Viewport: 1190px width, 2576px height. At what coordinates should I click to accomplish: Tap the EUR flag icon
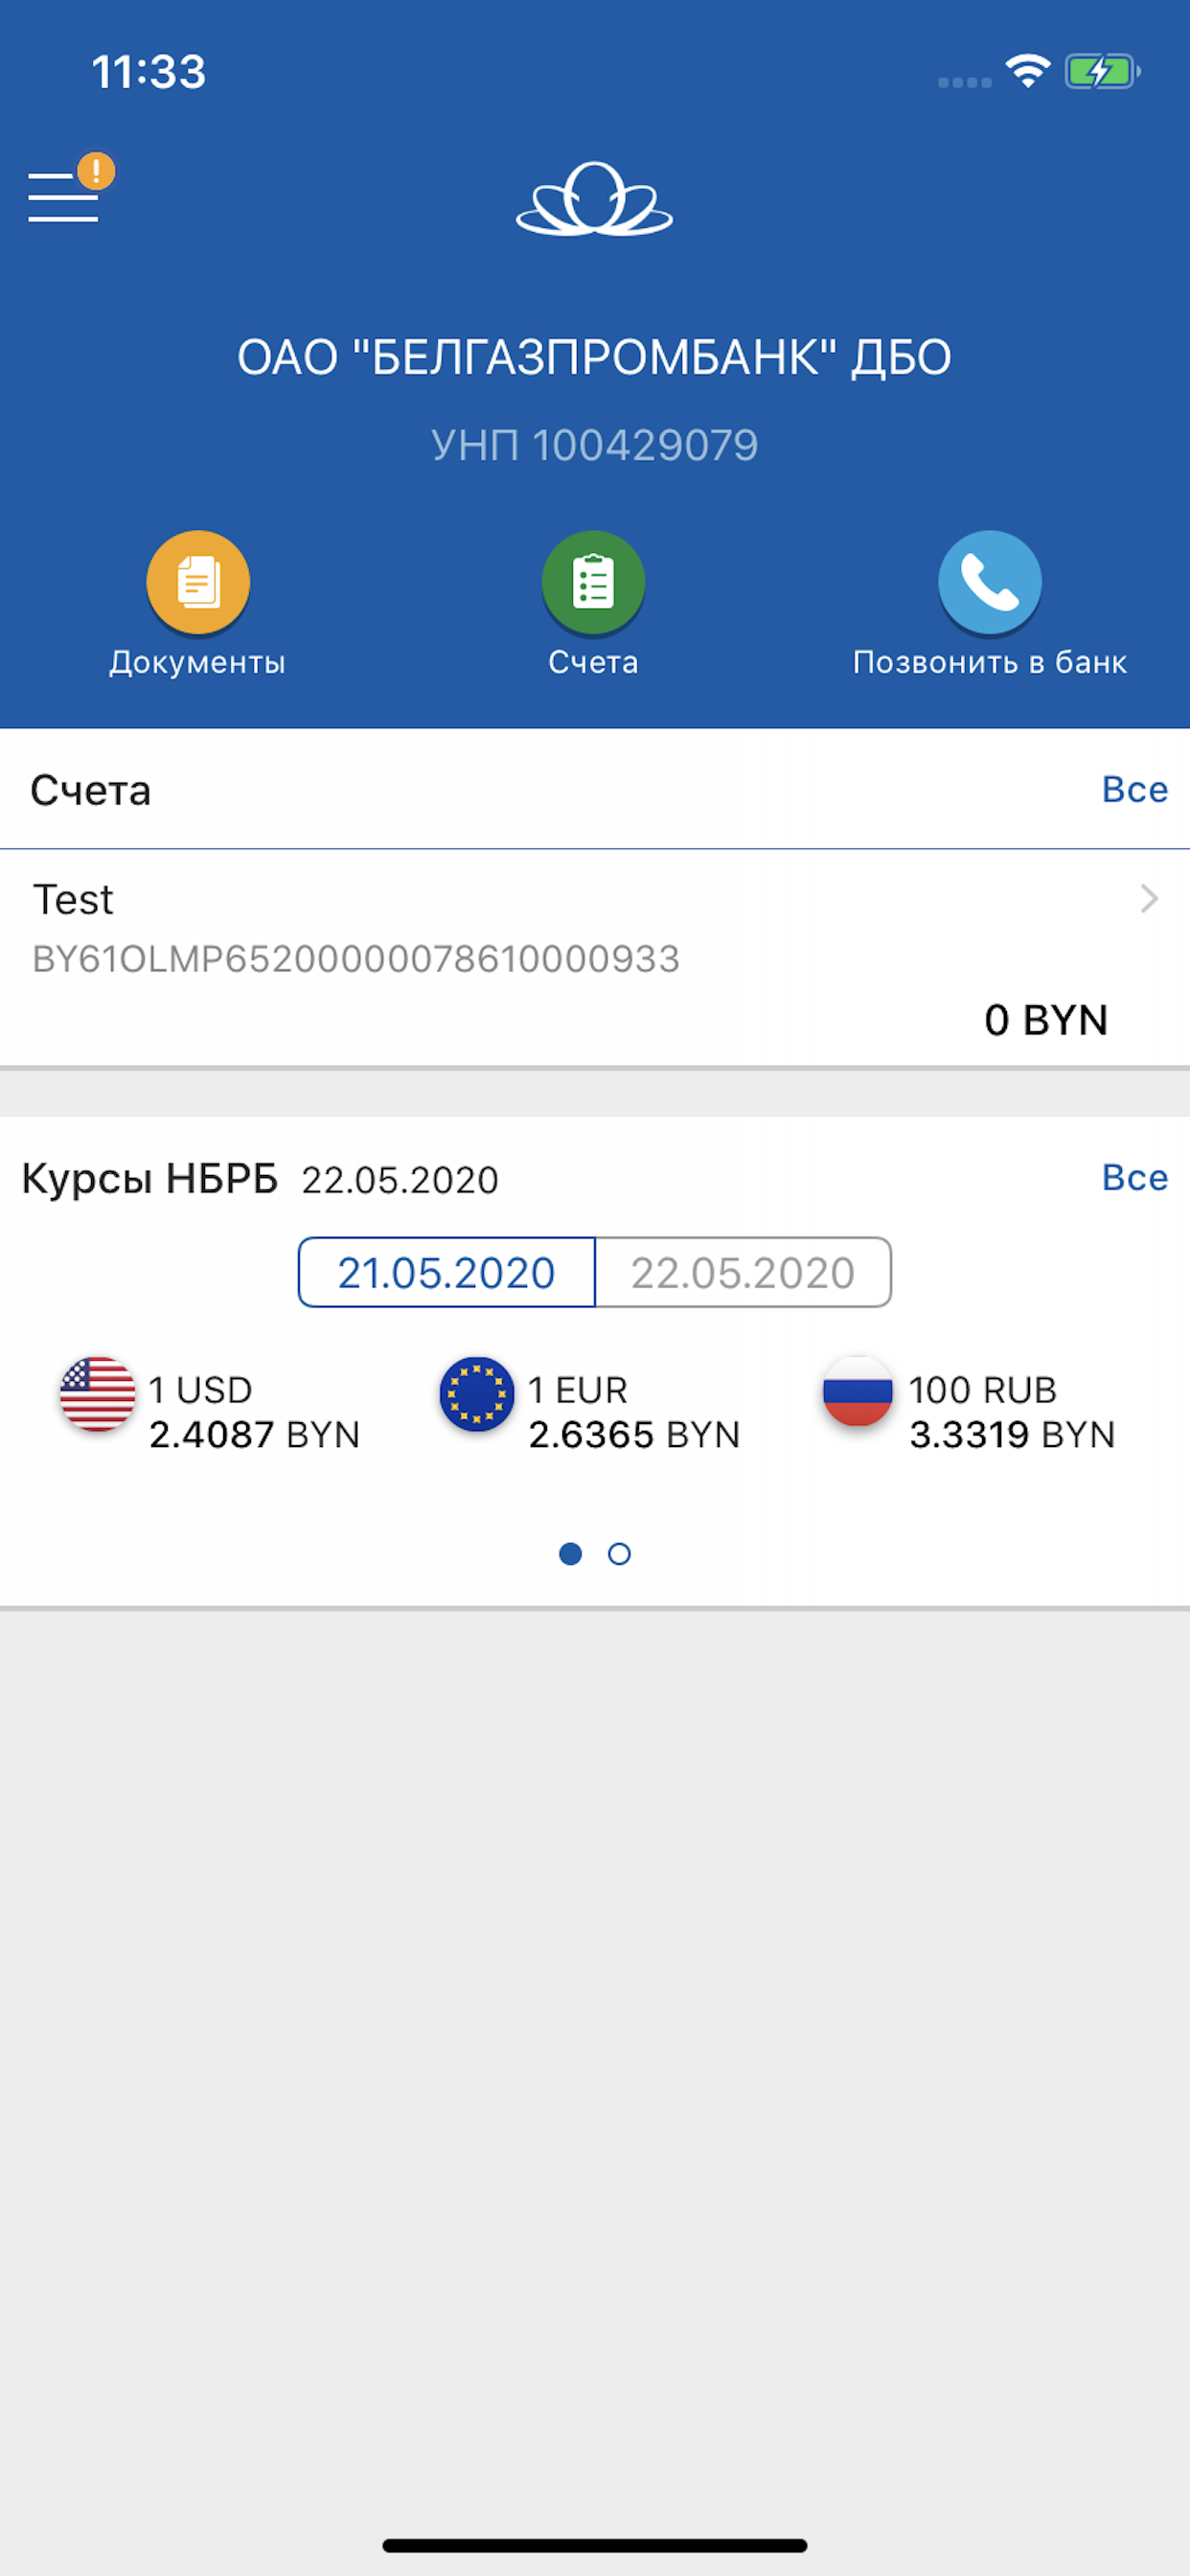tap(477, 1394)
